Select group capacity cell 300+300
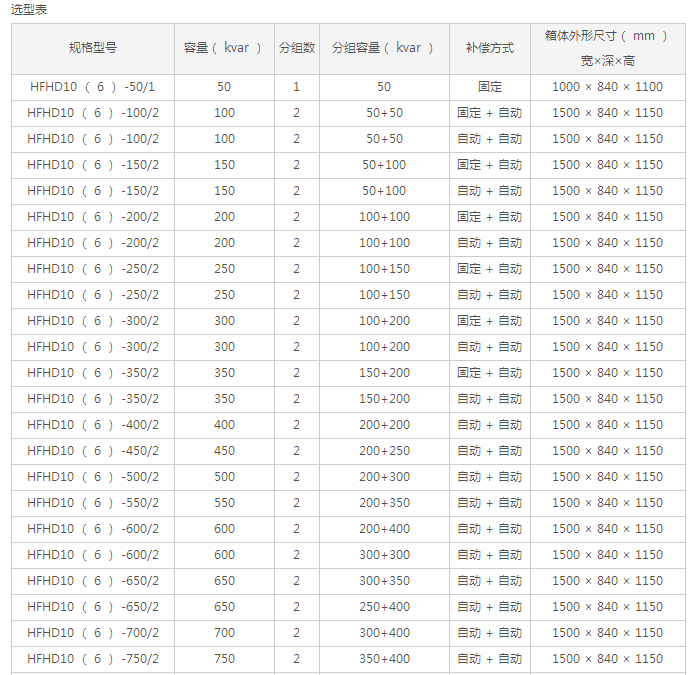The height and width of the screenshot is (675, 691). click(x=384, y=555)
